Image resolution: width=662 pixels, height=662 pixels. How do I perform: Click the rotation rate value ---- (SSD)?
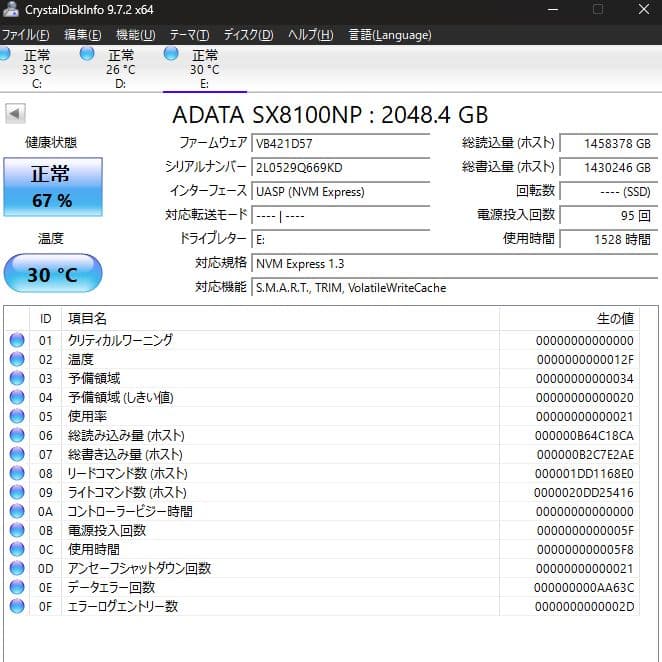(609, 192)
